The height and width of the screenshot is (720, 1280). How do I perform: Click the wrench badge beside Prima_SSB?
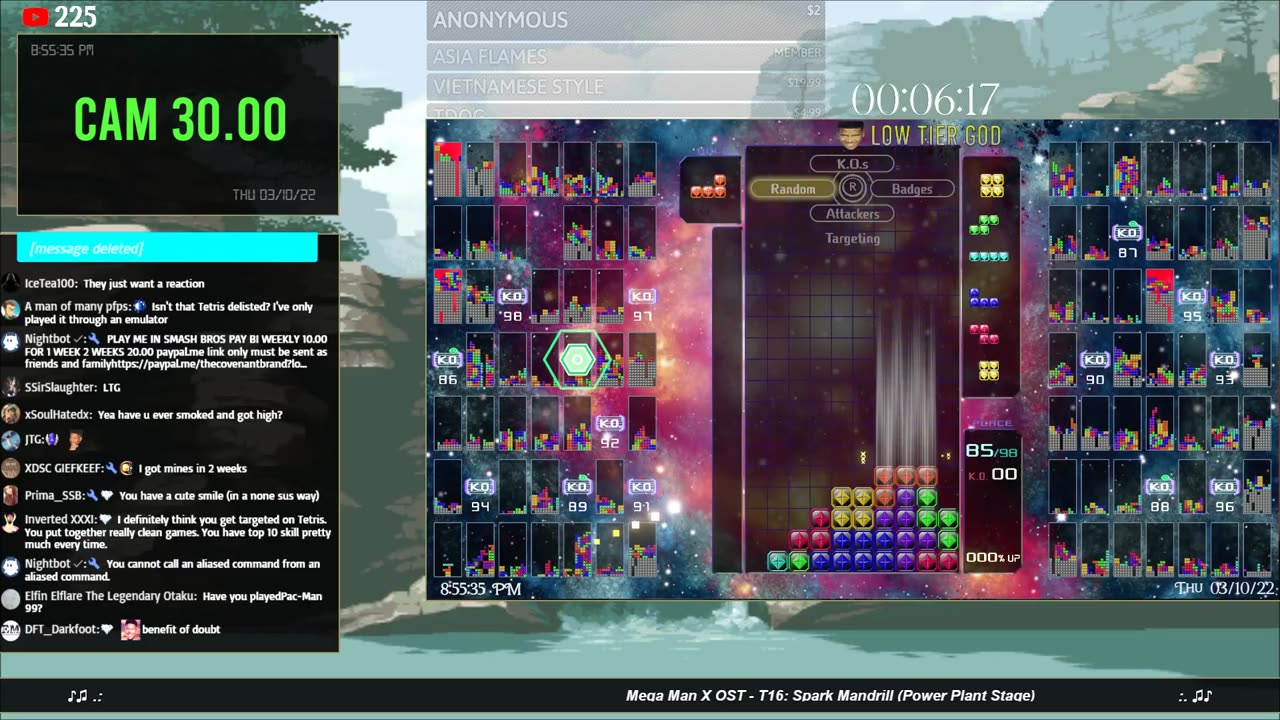click(x=92, y=496)
